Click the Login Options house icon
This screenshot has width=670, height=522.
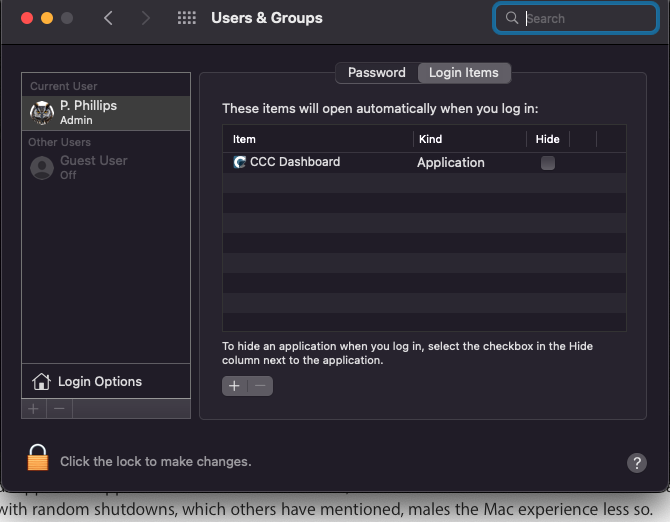click(41, 381)
